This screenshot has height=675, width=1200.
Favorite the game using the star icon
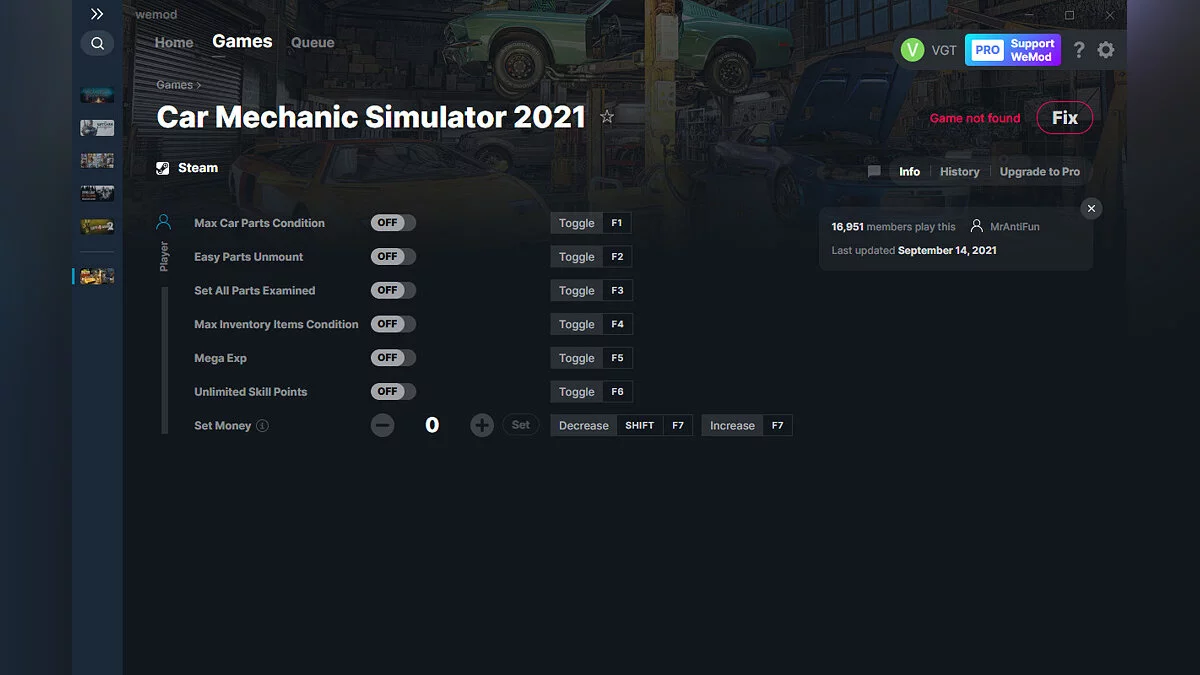[x=607, y=116]
